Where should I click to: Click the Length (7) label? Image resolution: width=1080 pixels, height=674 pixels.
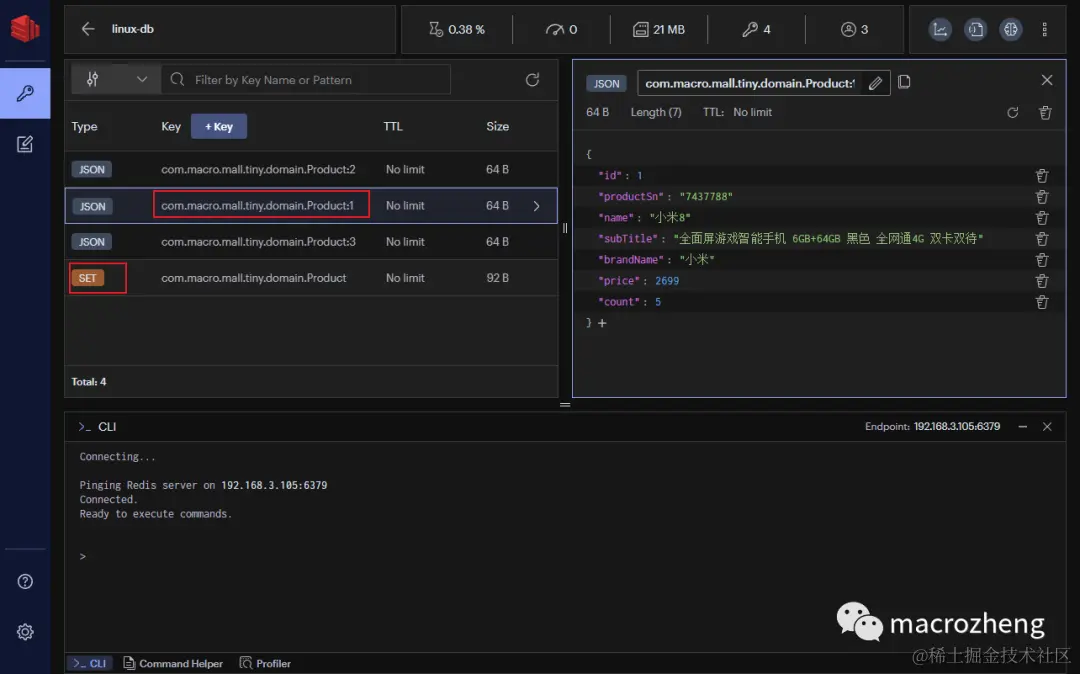[656, 112]
